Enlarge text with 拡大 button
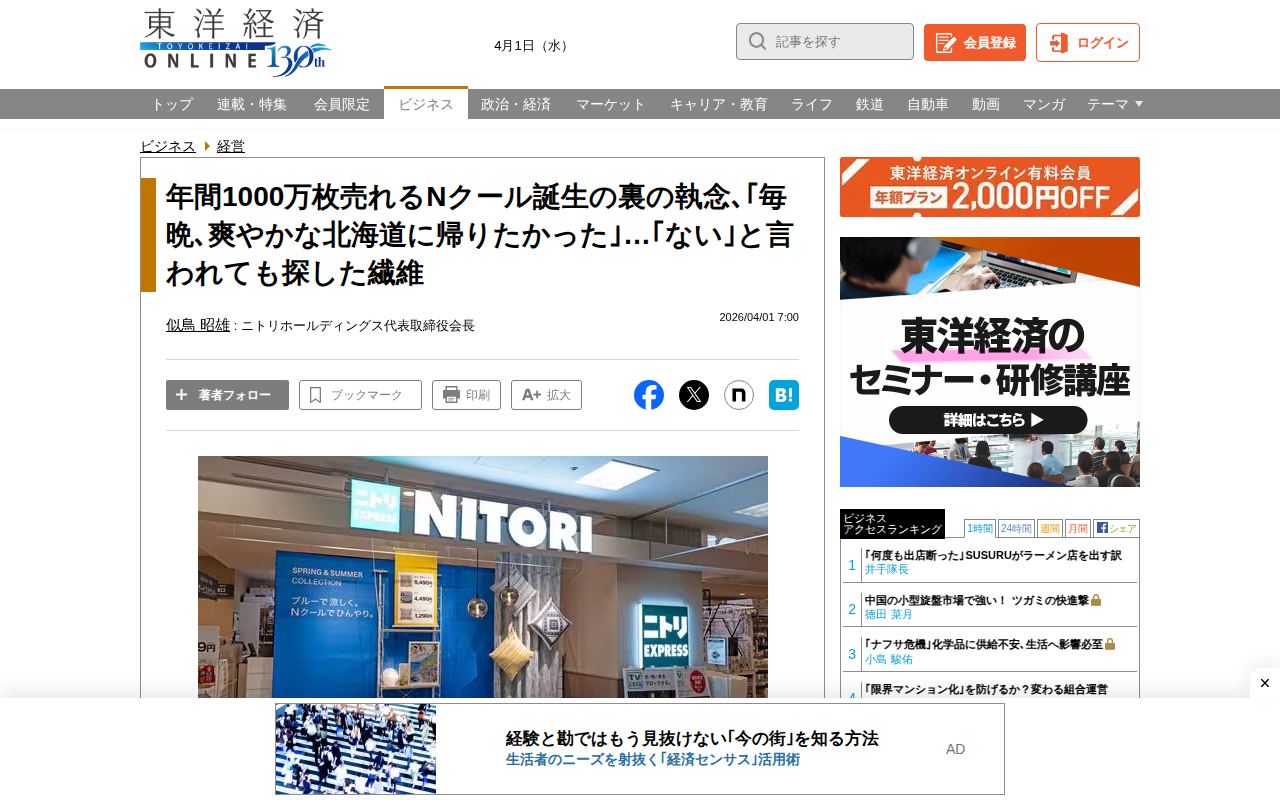The image size is (1280, 800). pos(546,395)
